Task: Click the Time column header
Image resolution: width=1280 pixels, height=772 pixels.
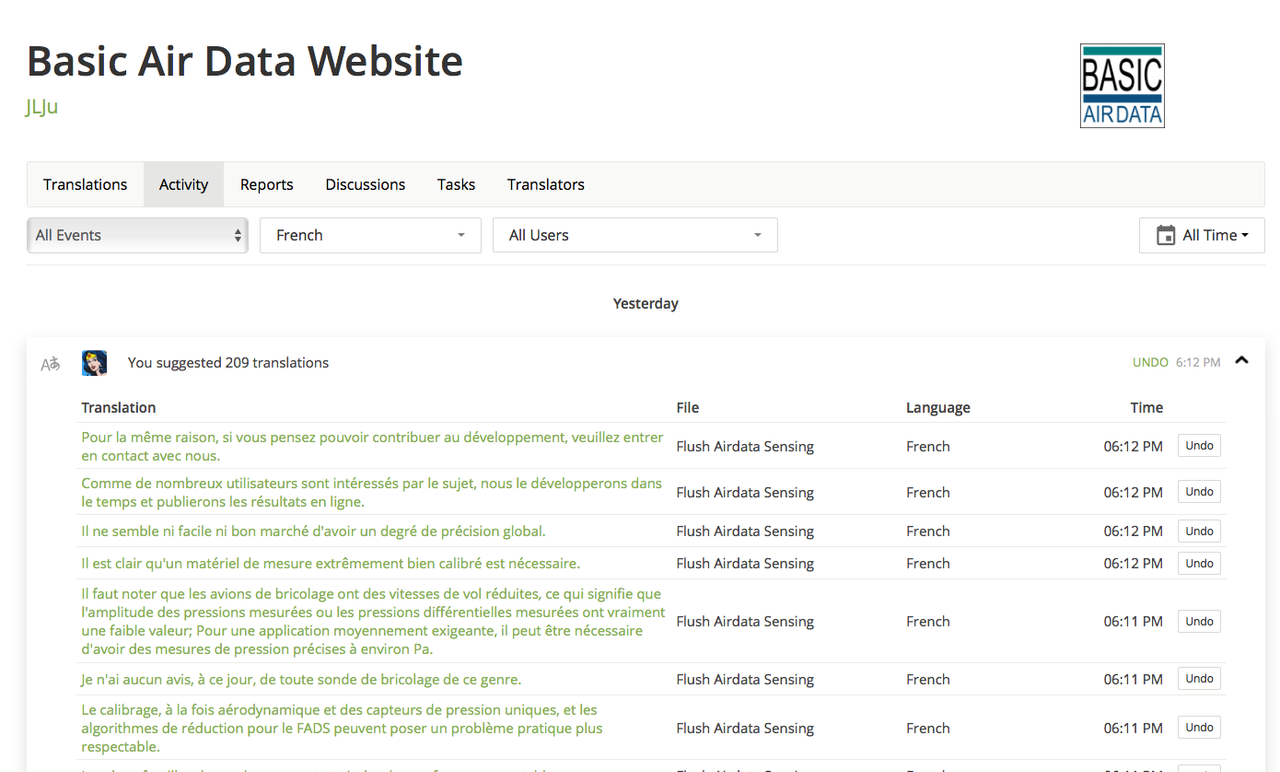Action: point(1146,407)
